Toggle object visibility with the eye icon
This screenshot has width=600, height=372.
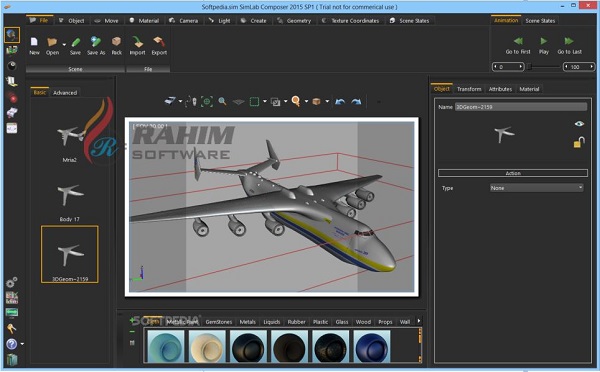coord(579,124)
